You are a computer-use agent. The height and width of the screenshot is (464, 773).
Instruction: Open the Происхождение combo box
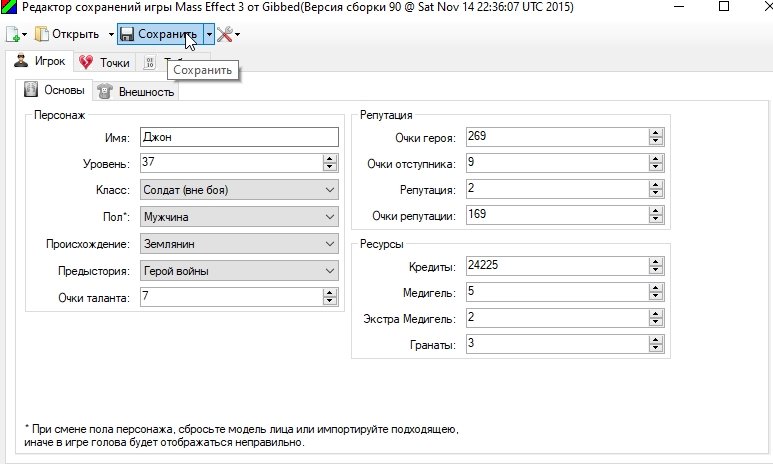pos(239,244)
